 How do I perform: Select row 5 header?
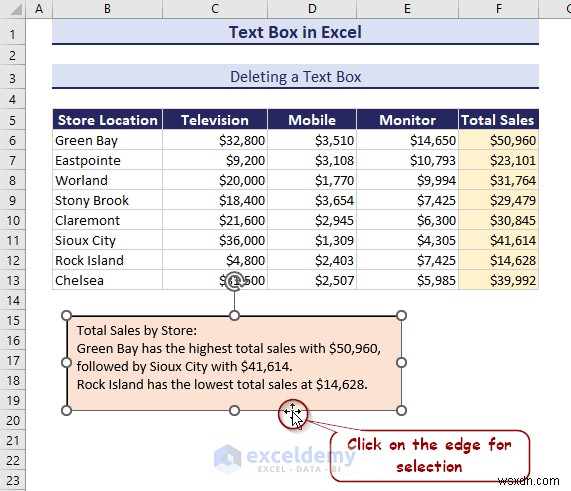pos(13,120)
